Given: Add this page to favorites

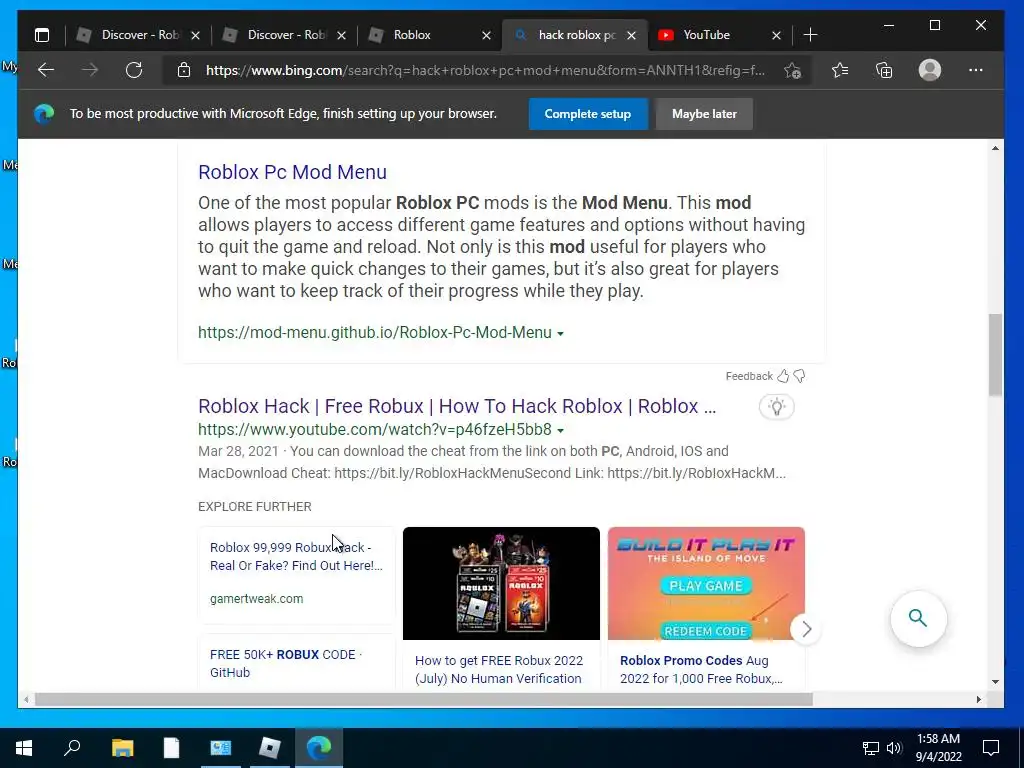Looking at the screenshot, I should [793, 71].
